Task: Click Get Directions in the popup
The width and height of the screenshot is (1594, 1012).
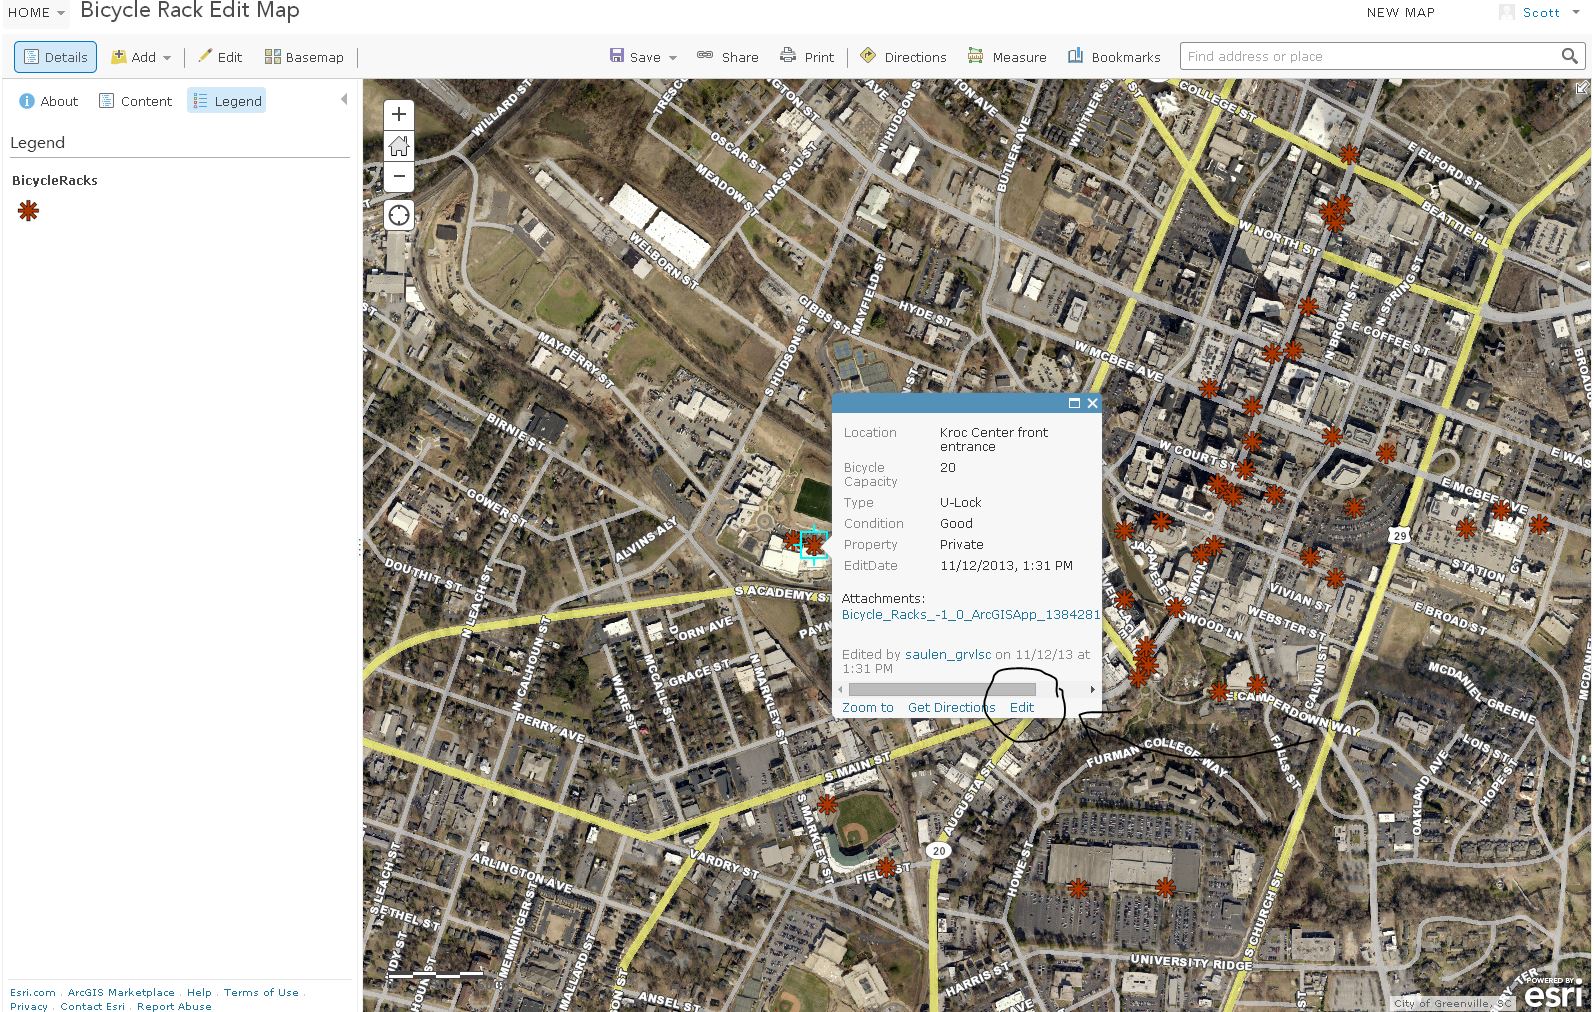Action: pos(951,707)
